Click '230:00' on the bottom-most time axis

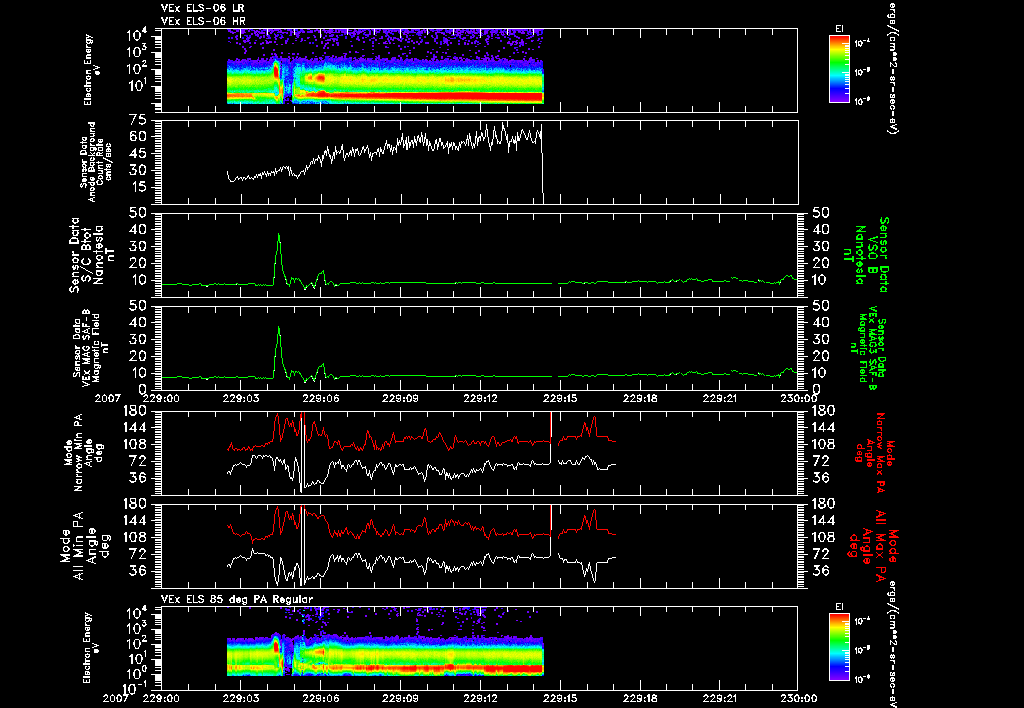tap(799, 698)
